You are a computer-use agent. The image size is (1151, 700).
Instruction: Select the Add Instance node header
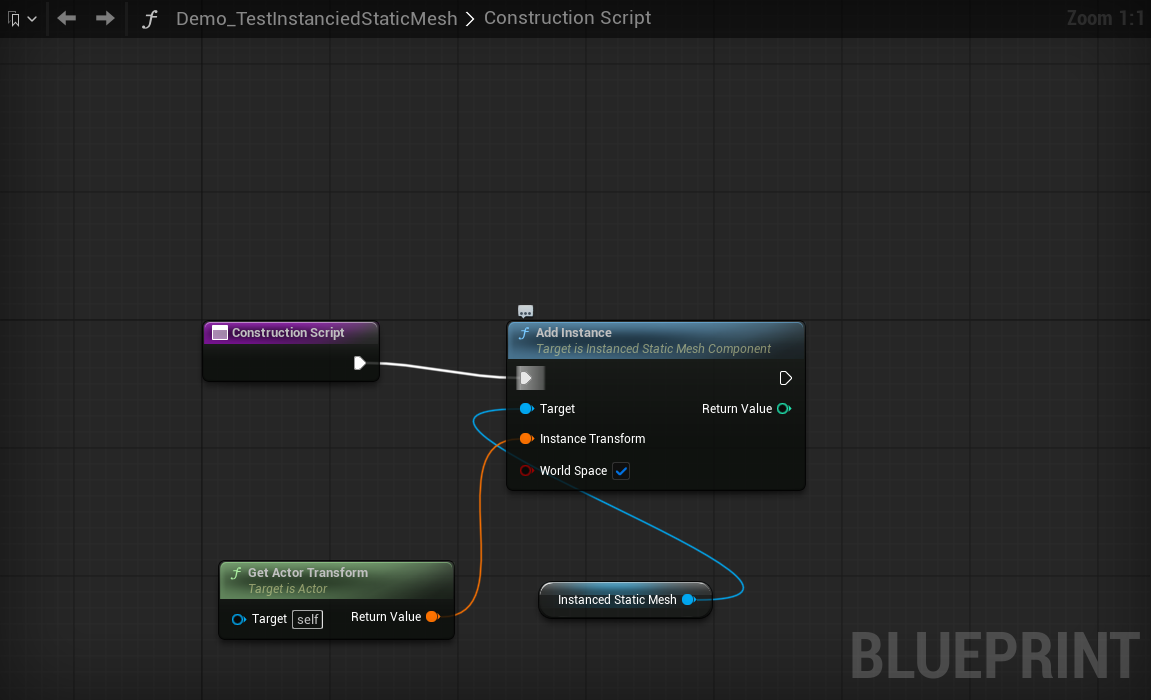click(656, 340)
